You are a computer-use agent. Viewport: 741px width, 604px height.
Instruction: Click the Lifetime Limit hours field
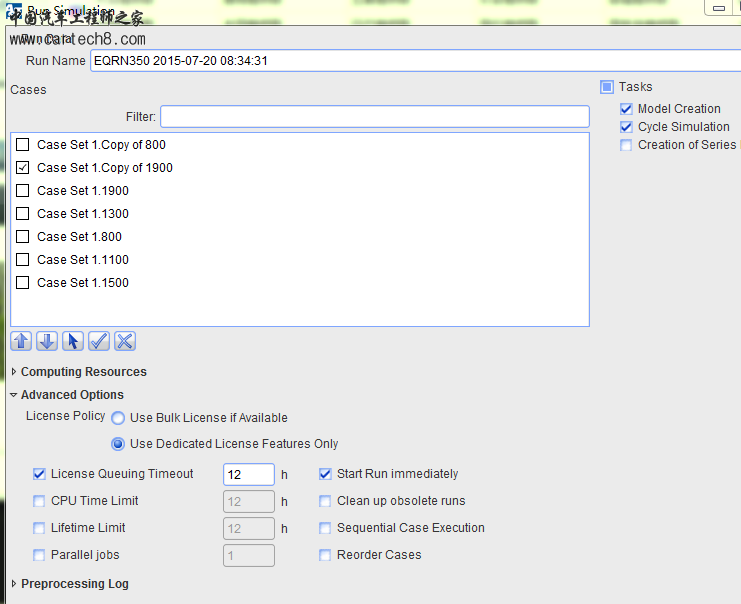coord(249,528)
